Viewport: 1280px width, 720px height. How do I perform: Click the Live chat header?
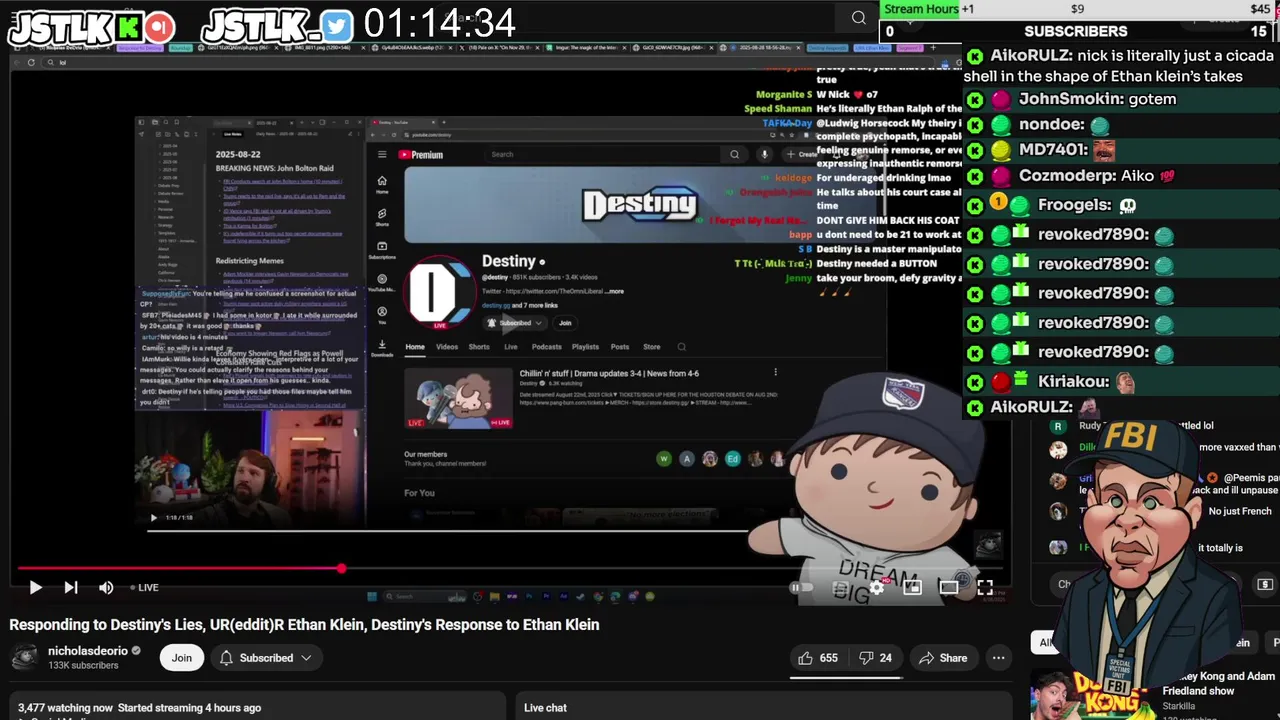tap(545, 708)
